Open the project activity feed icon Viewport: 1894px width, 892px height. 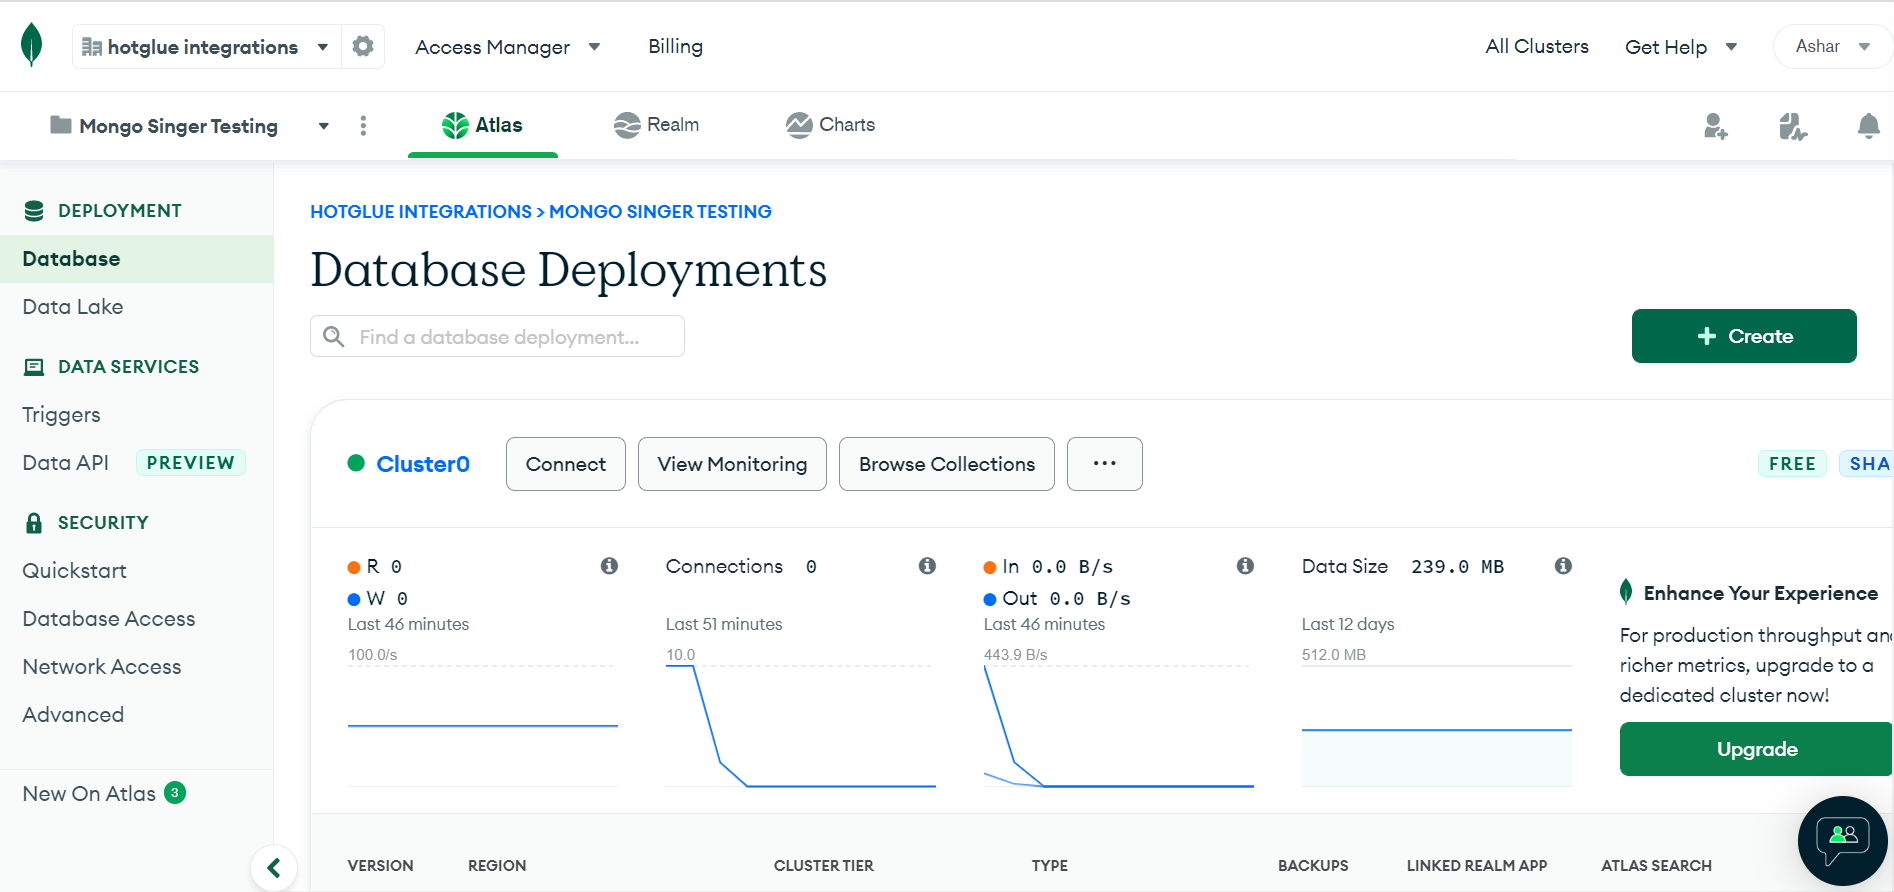click(1792, 126)
